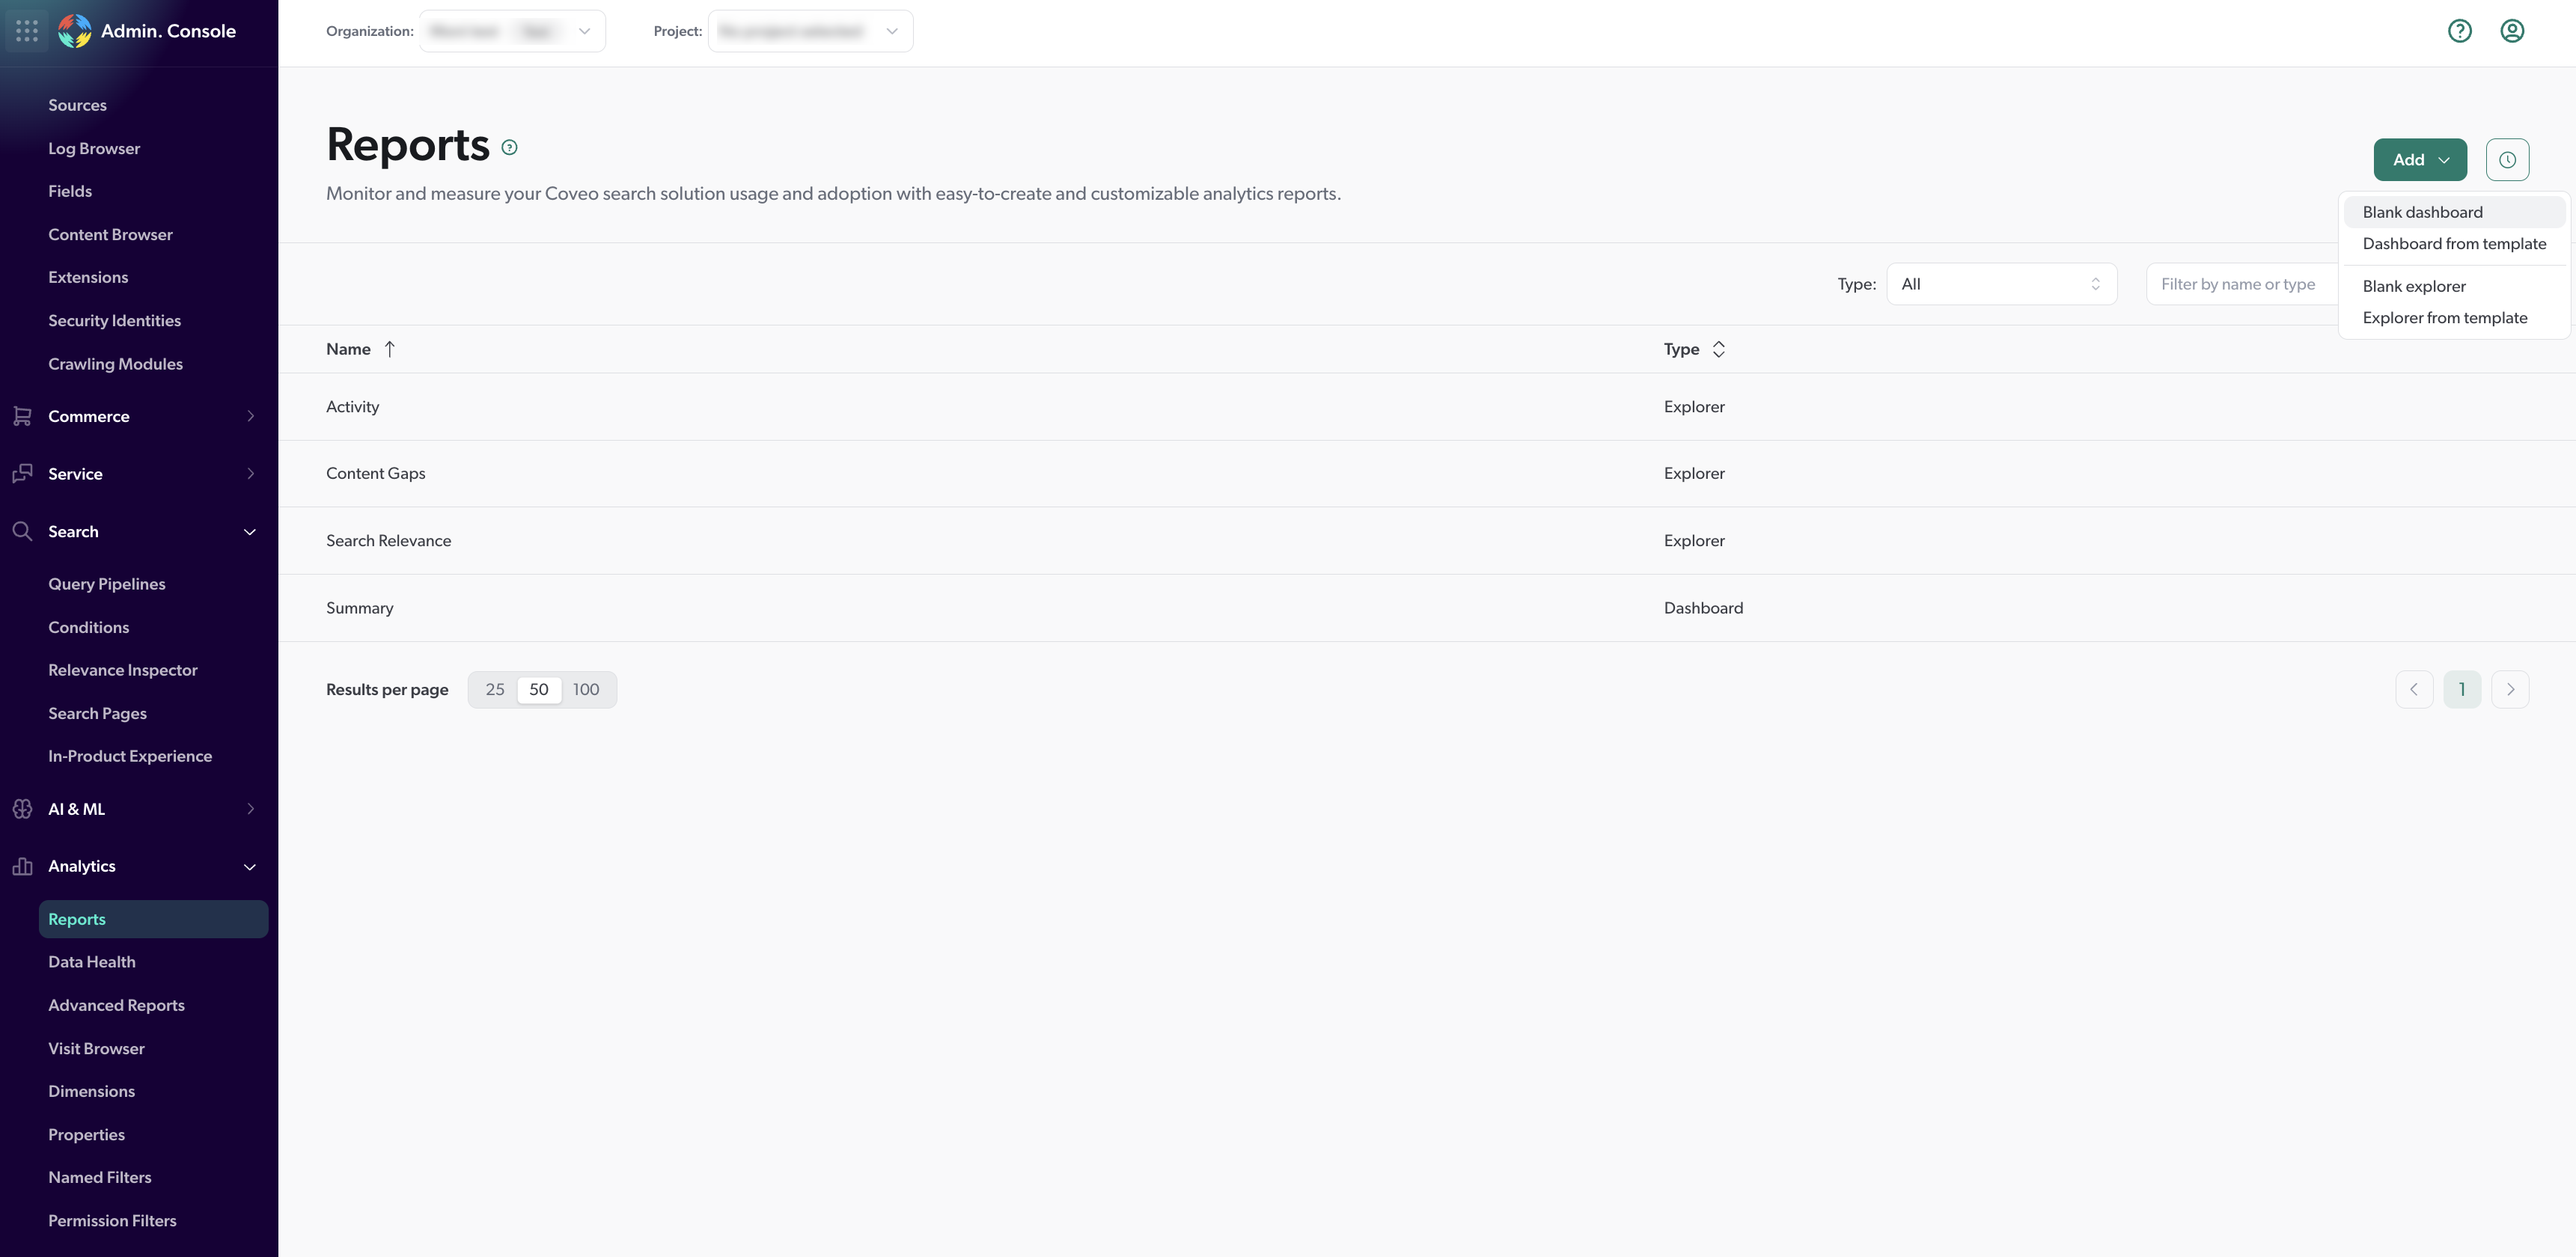Open the Type filter dropdown
Screen dimensions: 2576x1257
click(2000, 284)
